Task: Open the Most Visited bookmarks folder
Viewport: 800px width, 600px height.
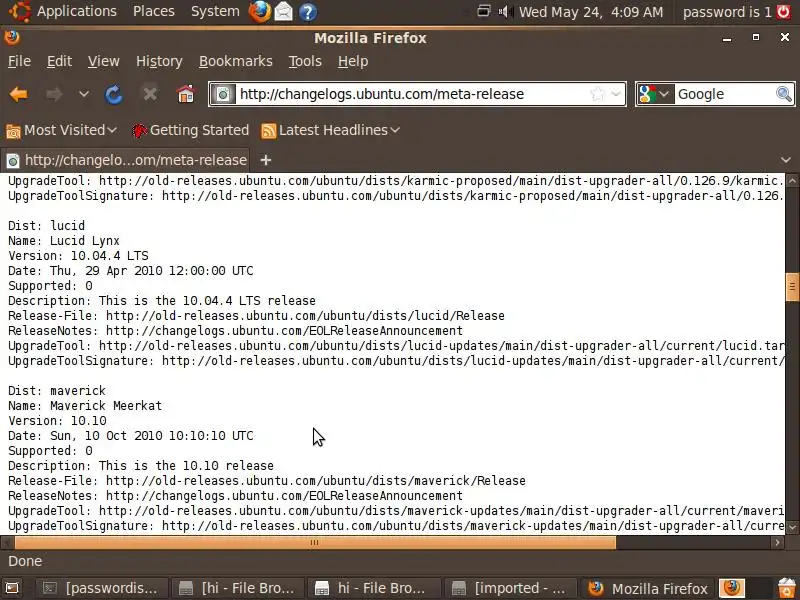Action: 62,131
